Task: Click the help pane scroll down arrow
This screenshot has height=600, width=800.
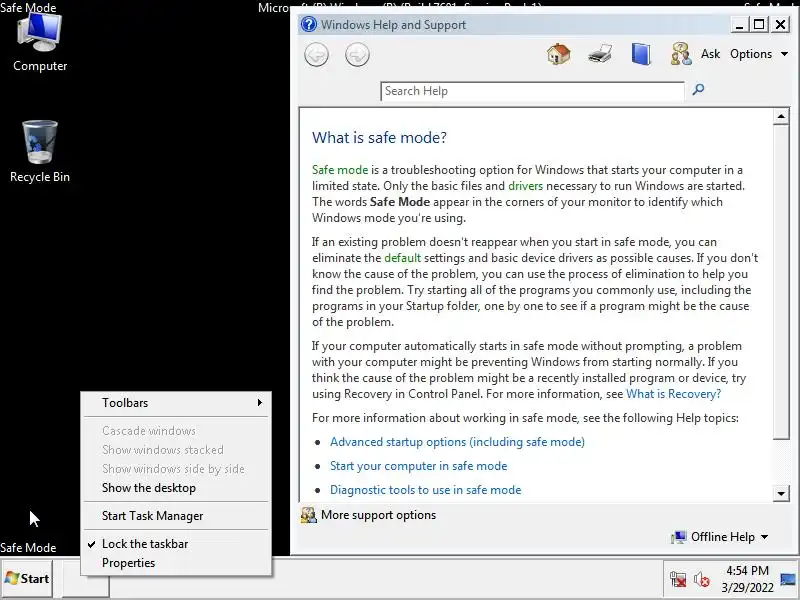Action: pyautogui.click(x=781, y=493)
